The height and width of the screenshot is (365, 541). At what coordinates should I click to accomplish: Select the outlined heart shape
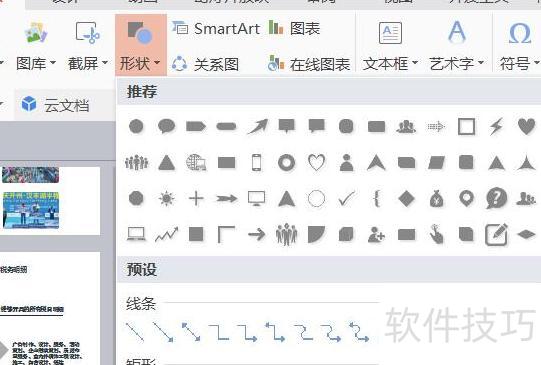click(316, 162)
